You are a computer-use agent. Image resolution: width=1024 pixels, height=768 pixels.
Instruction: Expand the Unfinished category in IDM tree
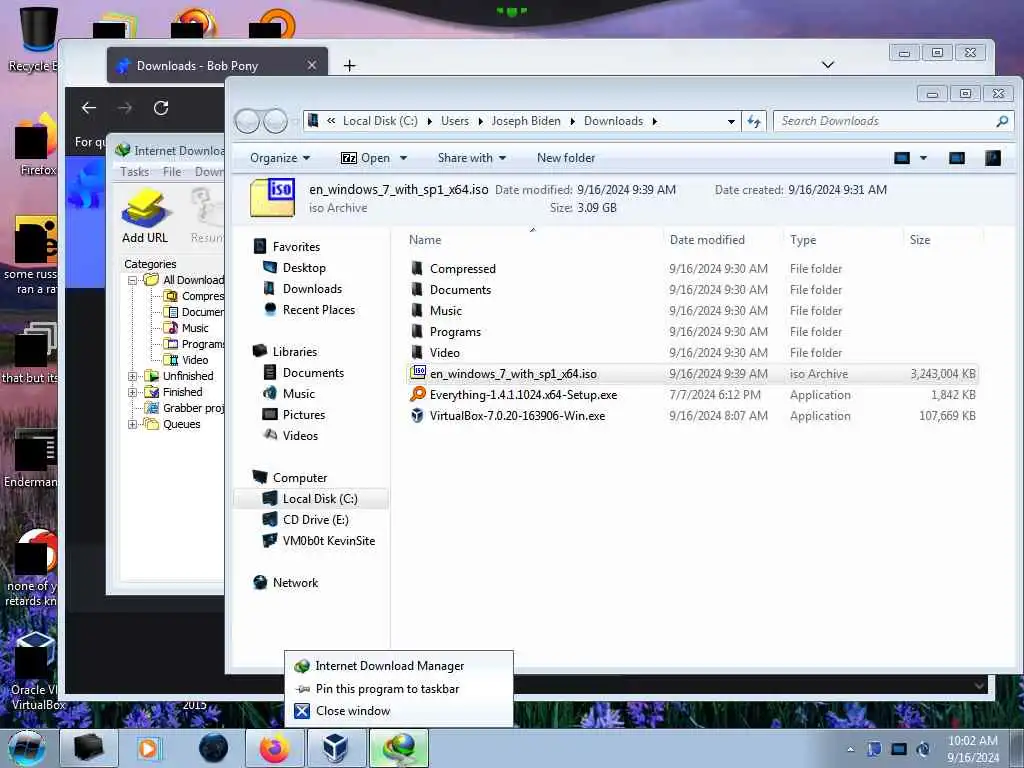133,376
